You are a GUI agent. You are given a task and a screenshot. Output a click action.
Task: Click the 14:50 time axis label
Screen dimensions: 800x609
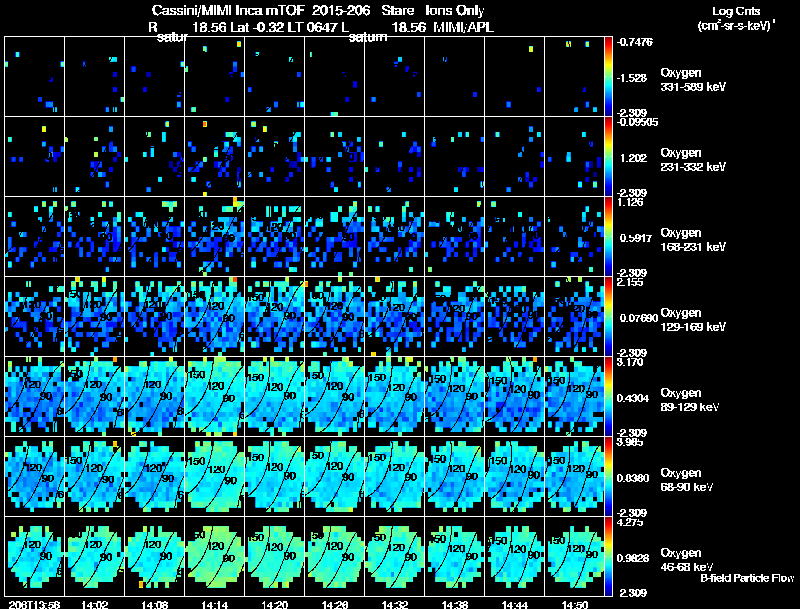click(574, 604)
